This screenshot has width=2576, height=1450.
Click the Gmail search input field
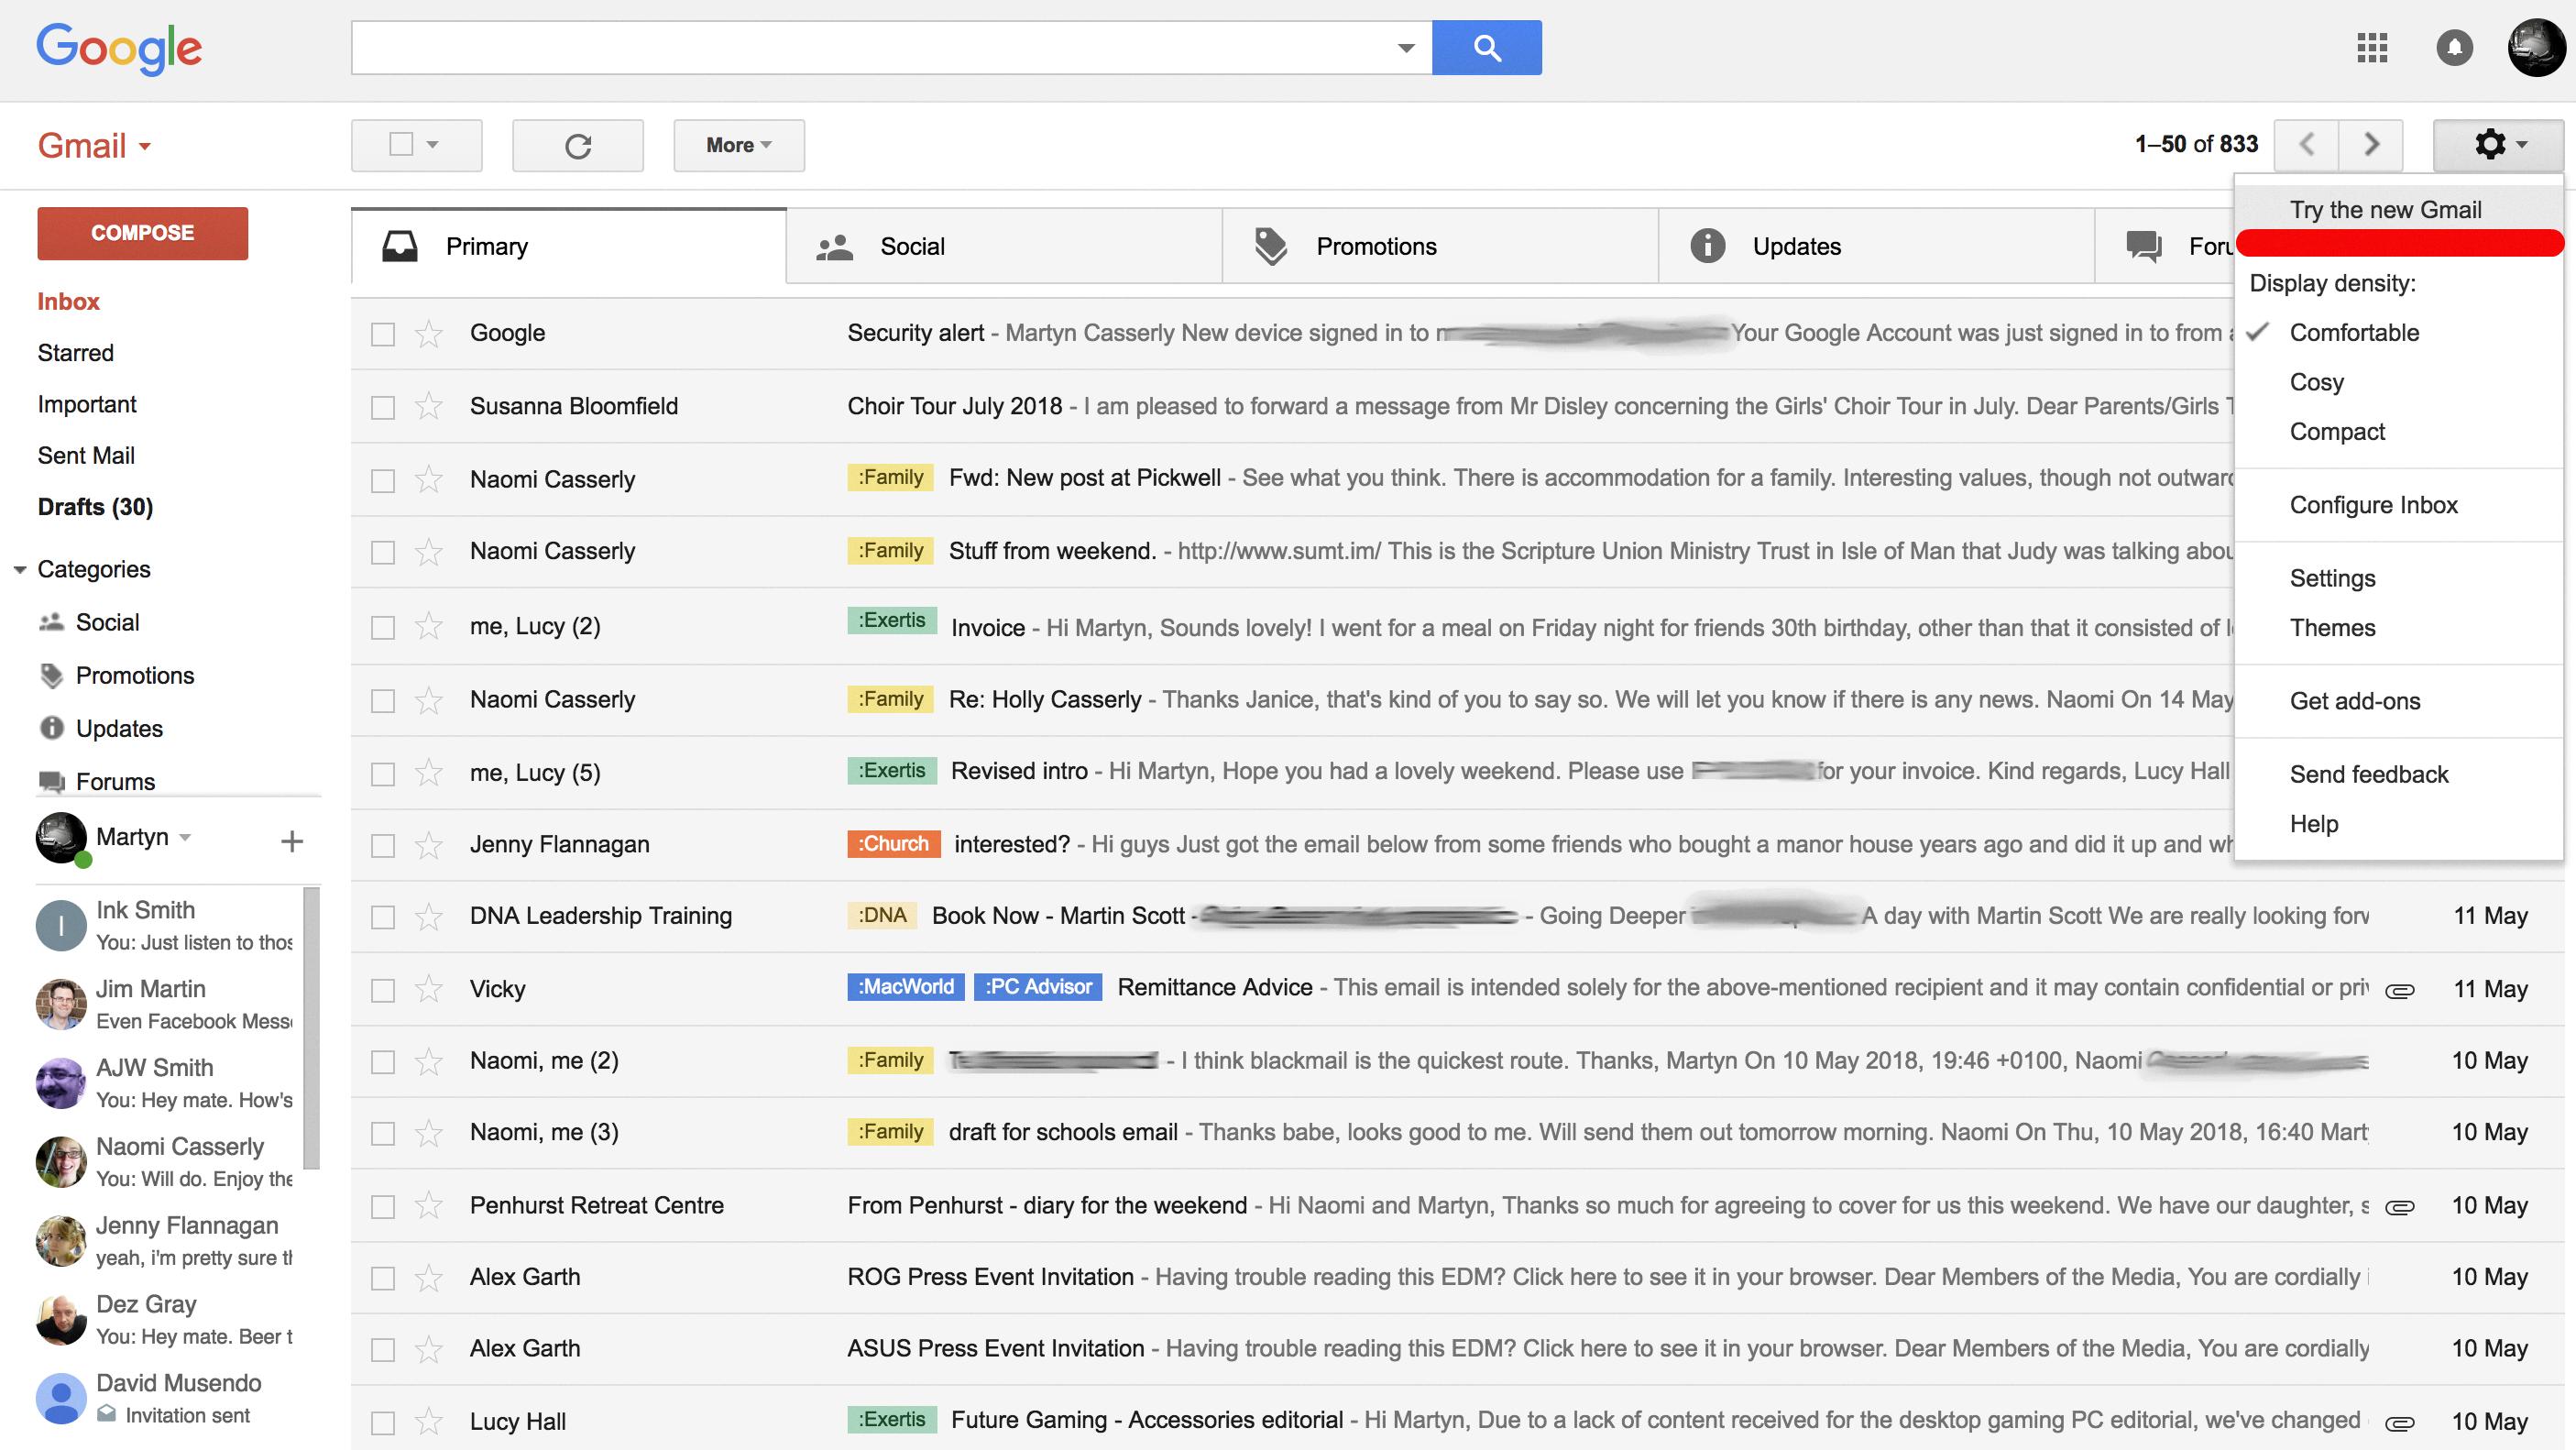click(884, 48)
